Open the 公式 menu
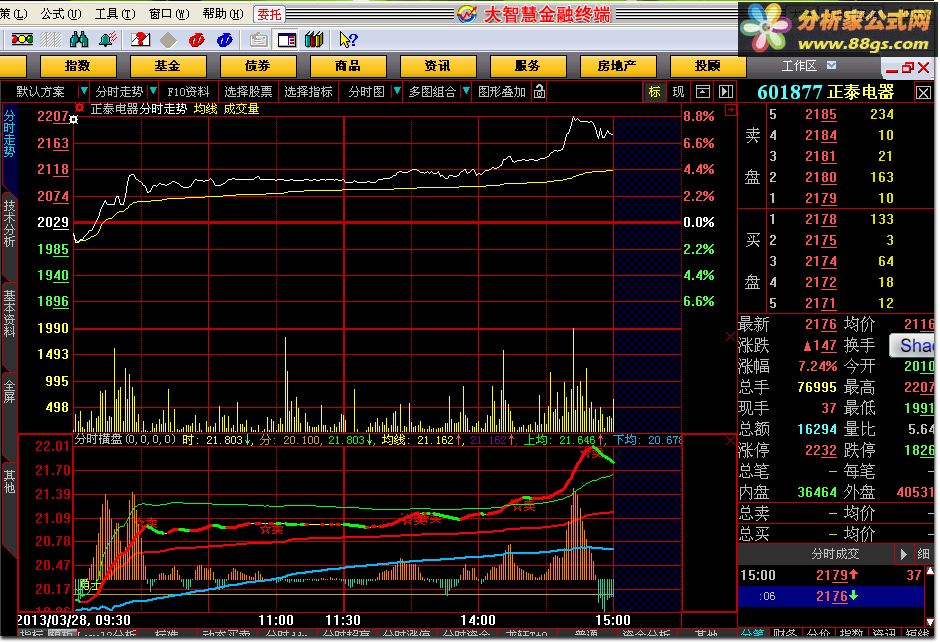This screenshot has width=940, height=643. 61,14
